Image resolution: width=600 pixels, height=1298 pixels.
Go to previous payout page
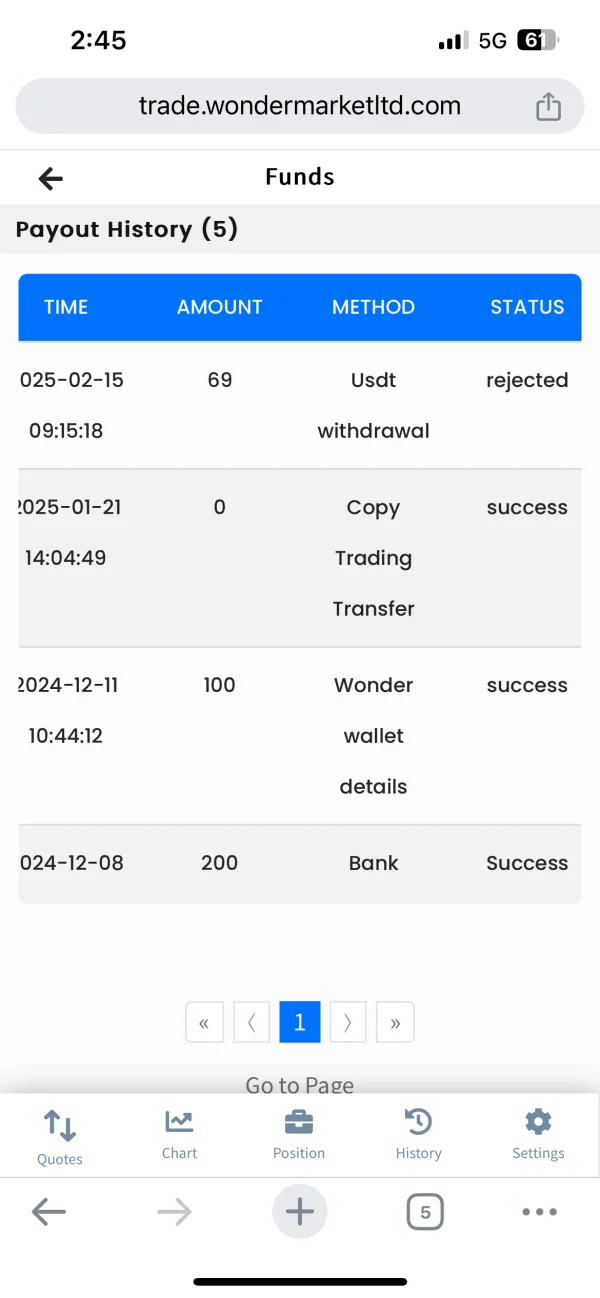tap(252, 1022)
